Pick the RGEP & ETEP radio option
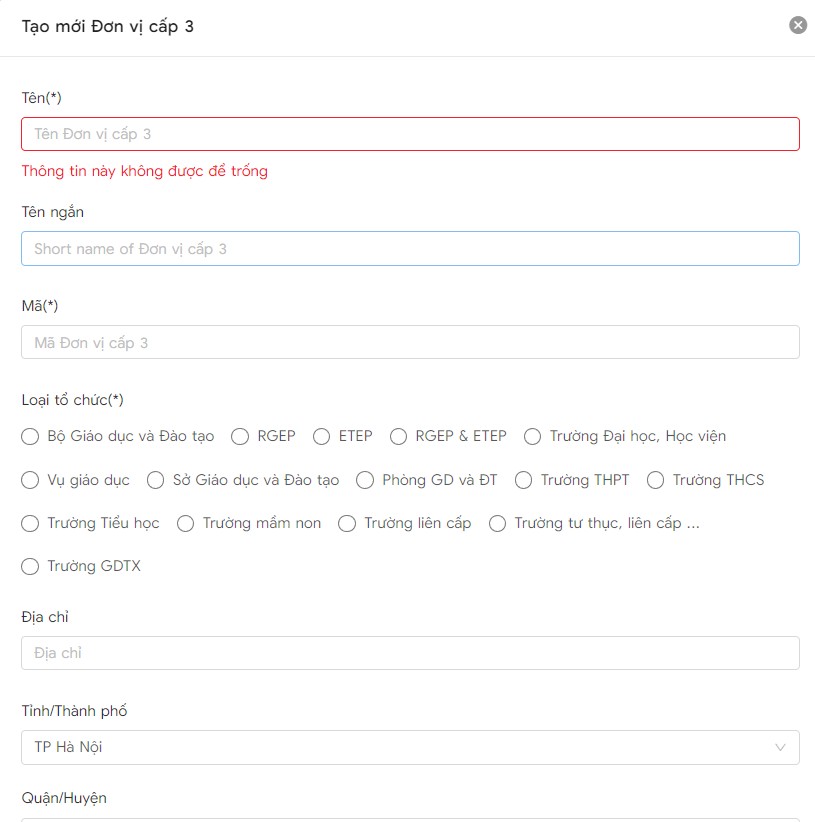 (x=399, y=436)
